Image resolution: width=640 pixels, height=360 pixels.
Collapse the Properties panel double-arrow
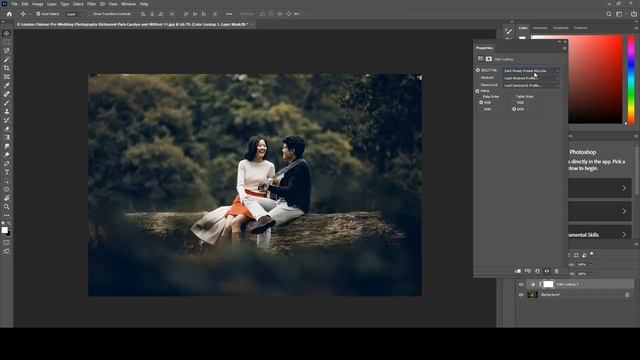coord(559,42)
